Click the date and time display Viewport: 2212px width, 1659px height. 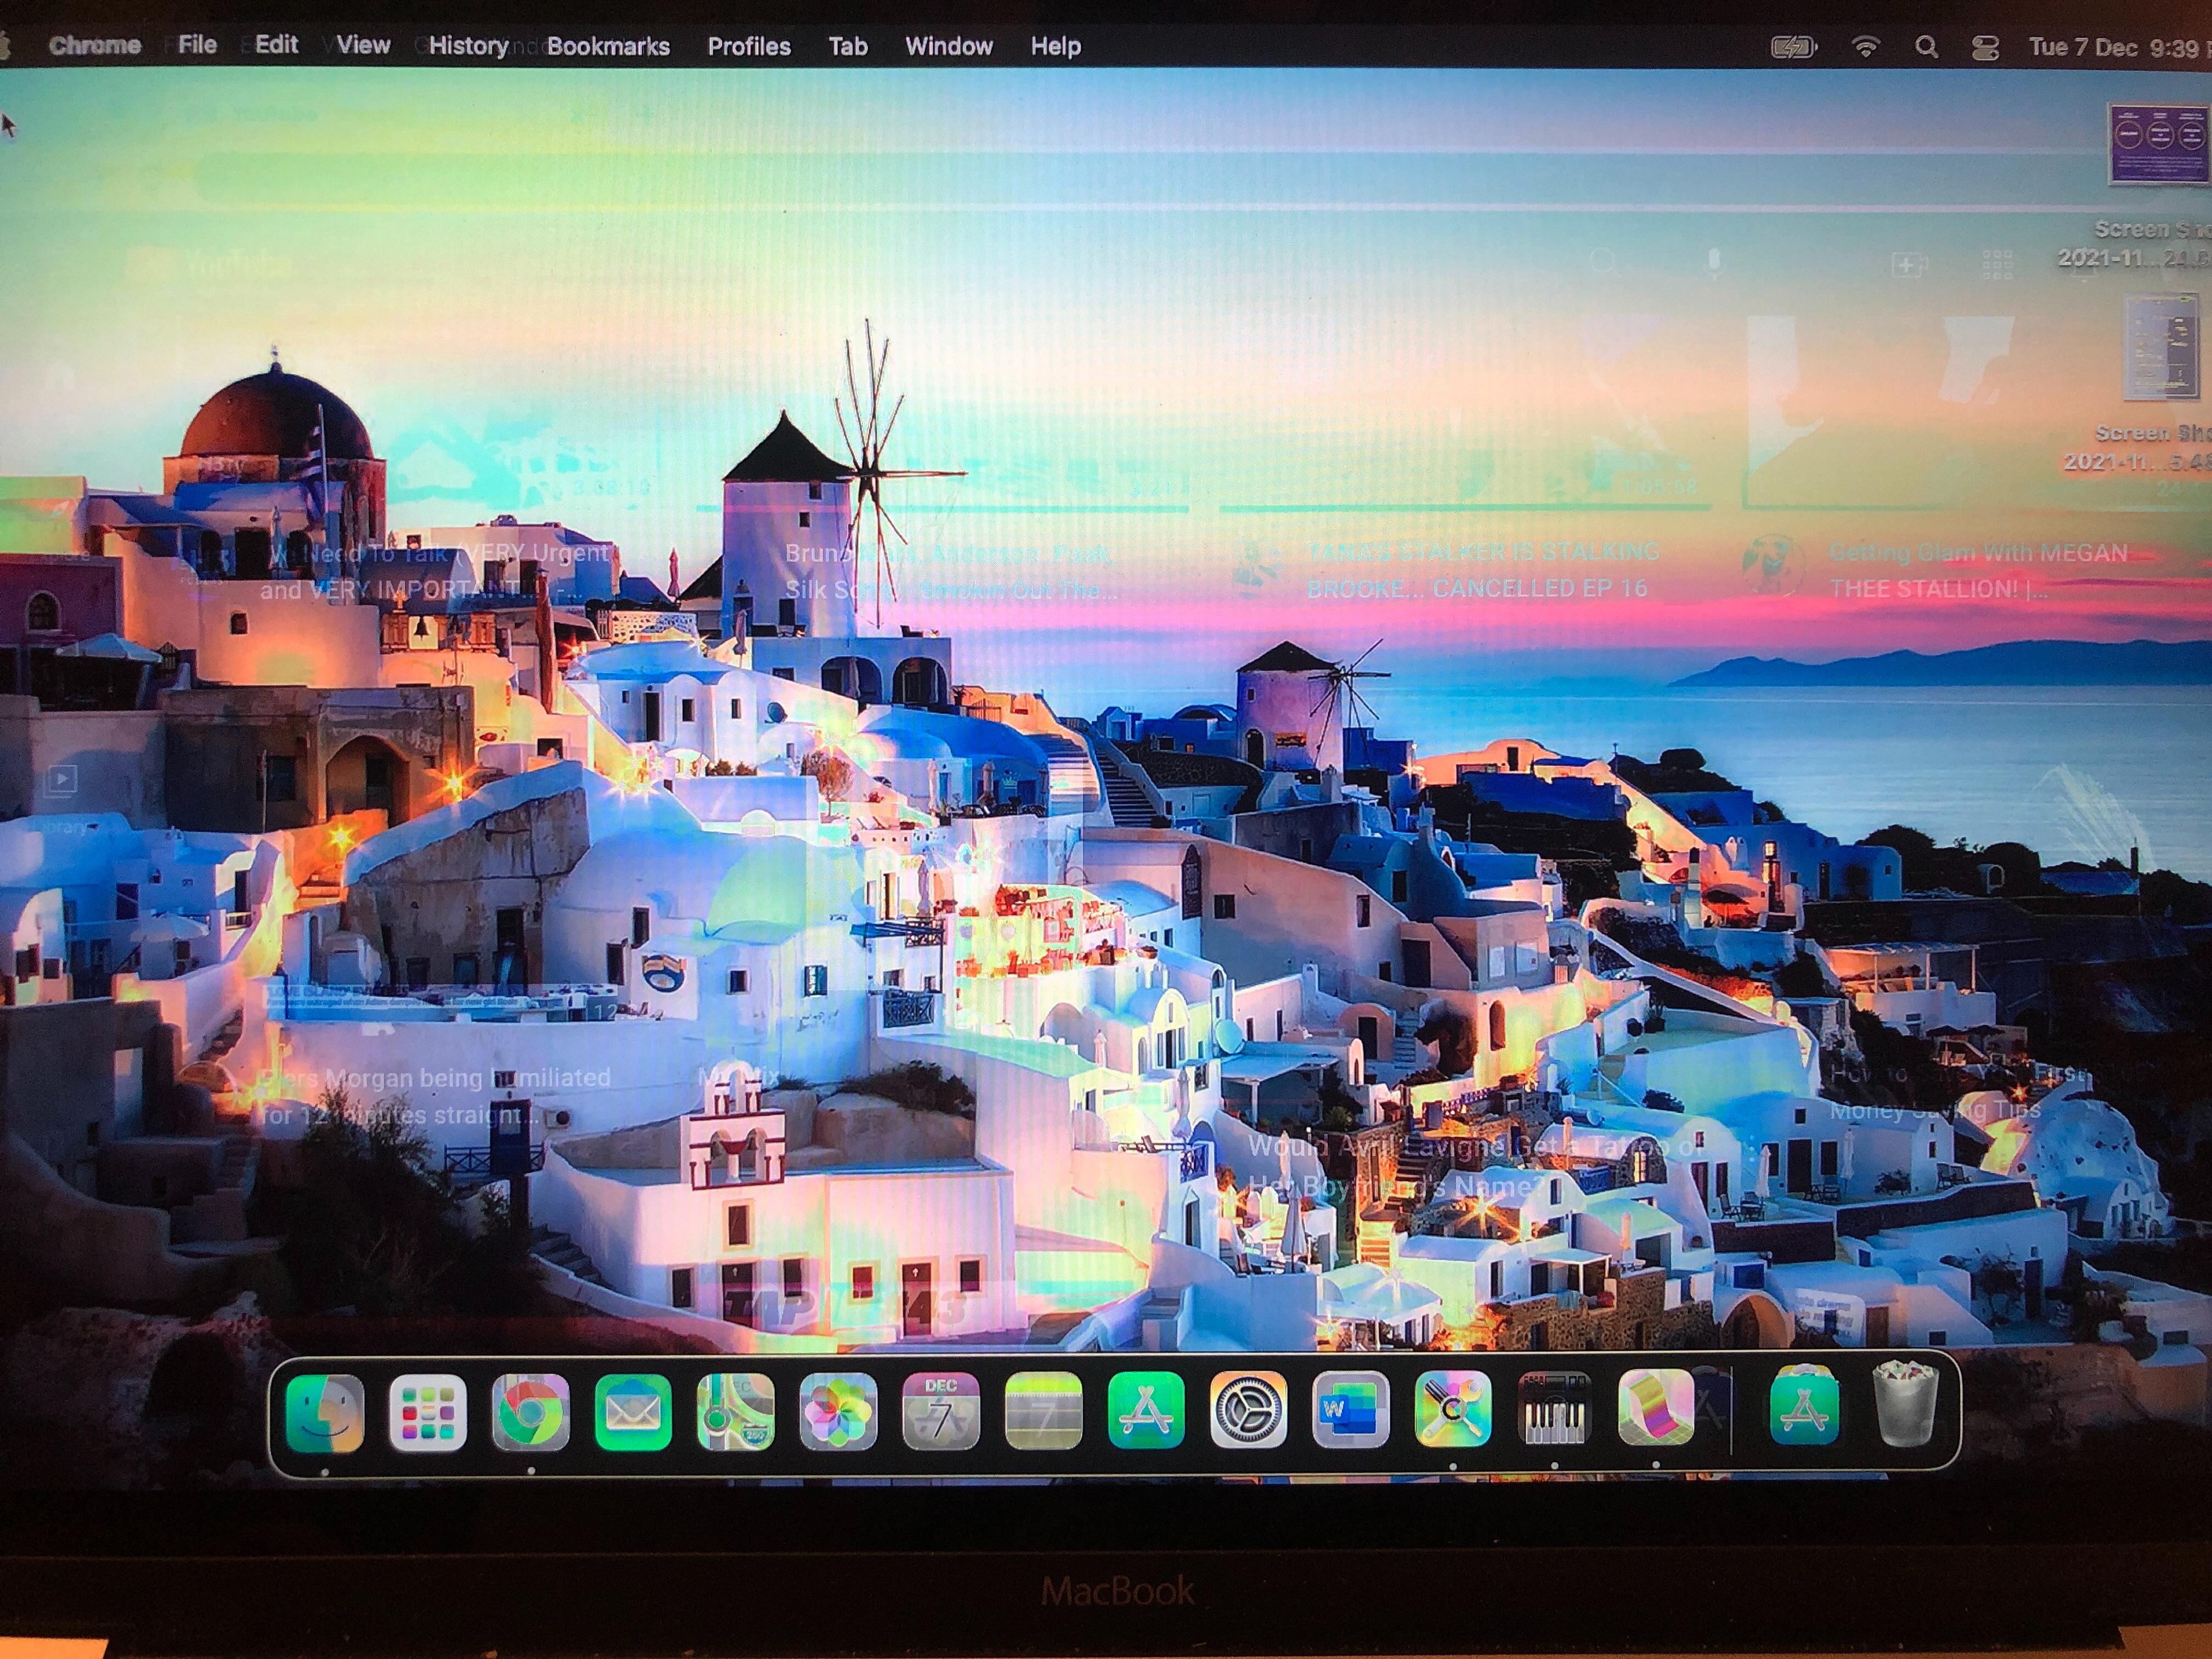tap(2115, 47)
